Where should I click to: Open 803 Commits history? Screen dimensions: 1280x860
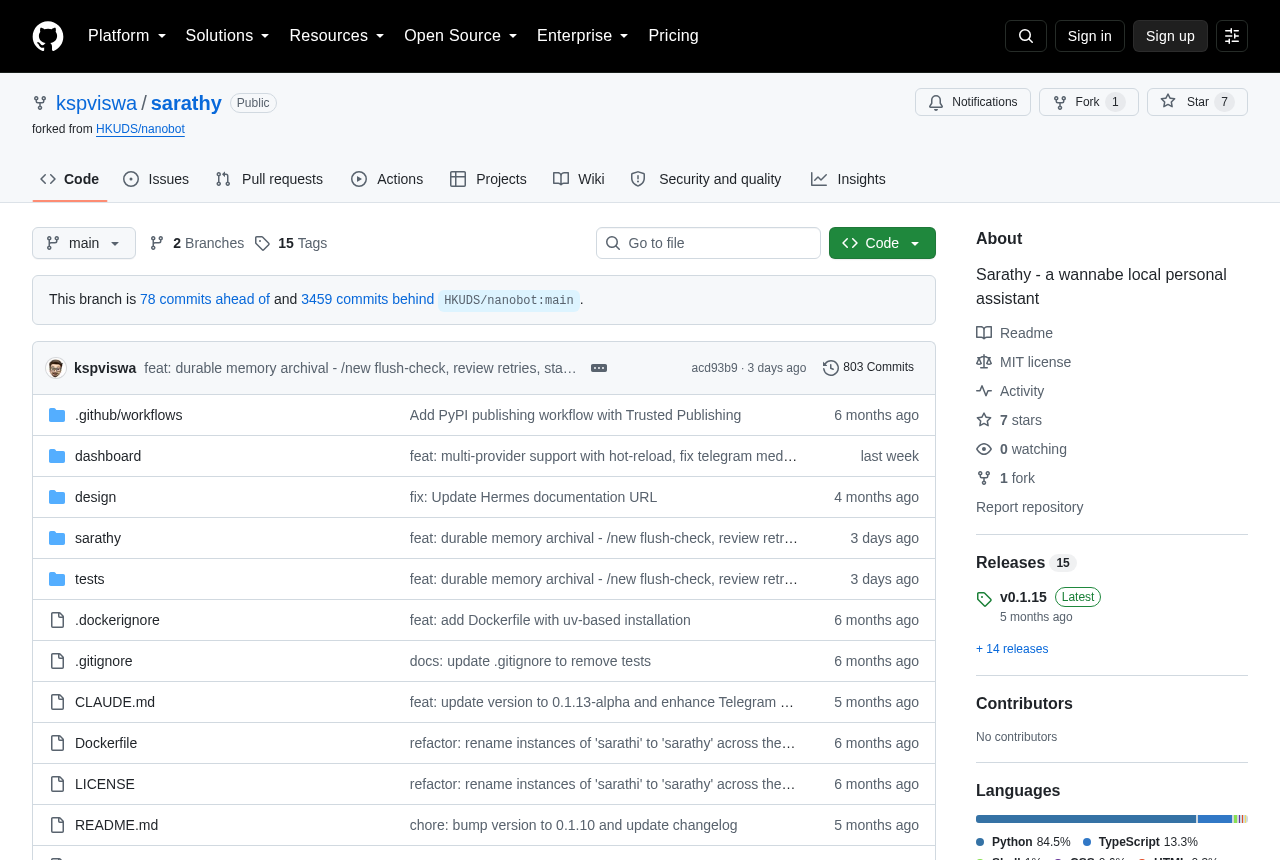[x=868, y=368]
